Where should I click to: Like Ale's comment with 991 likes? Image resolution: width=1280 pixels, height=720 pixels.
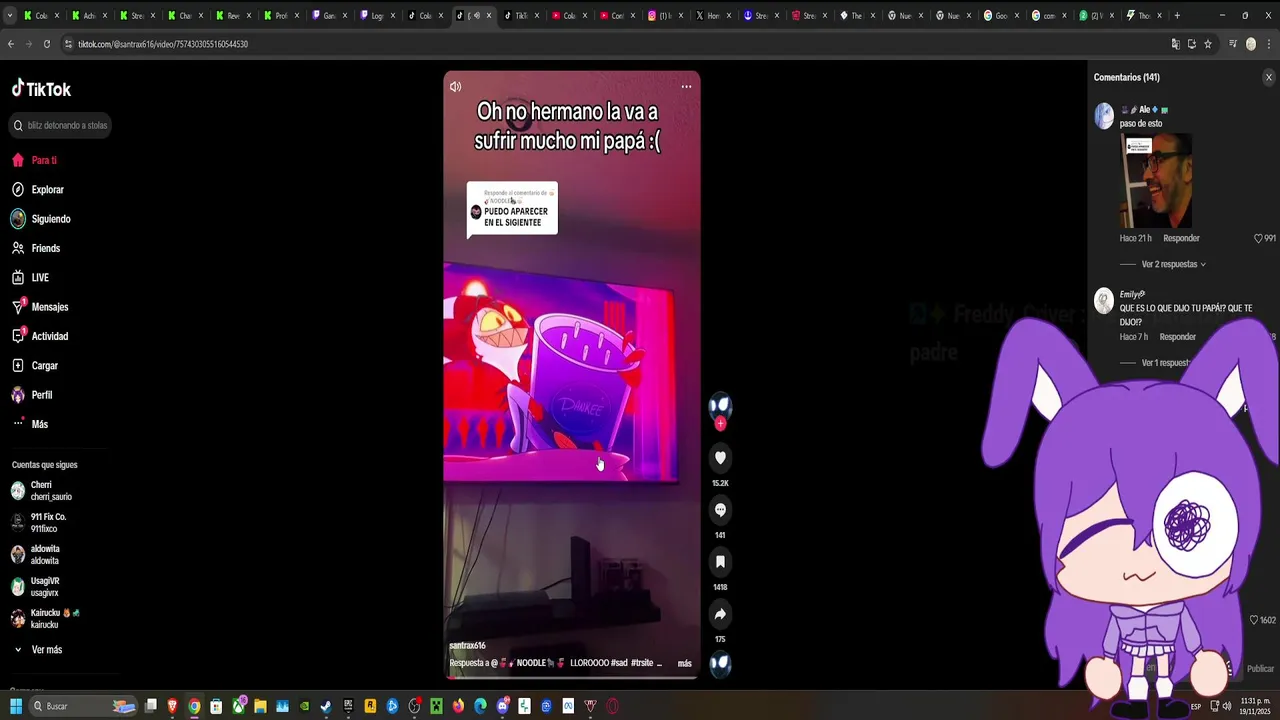pos(1259,238)
